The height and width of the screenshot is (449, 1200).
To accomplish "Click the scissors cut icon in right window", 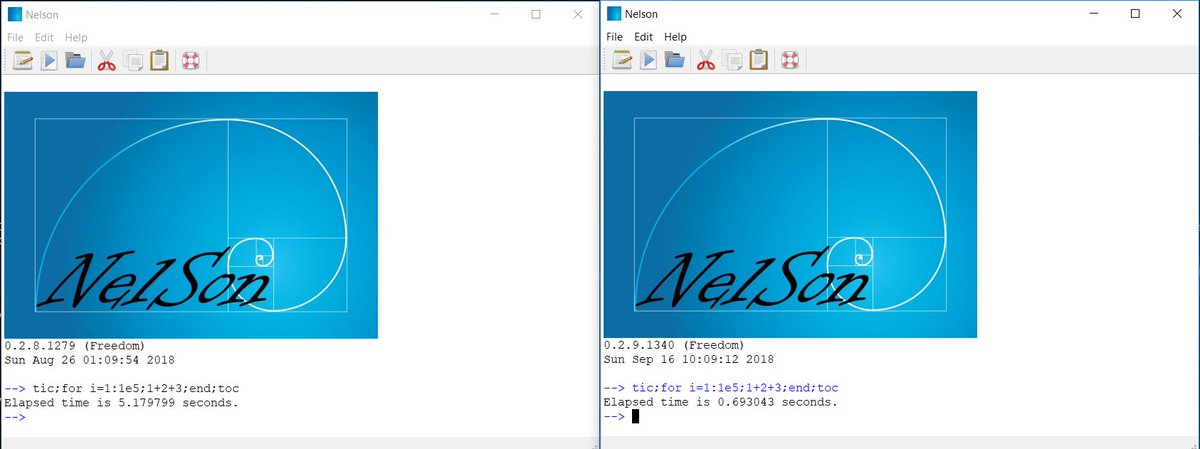I will pos(706,60).
